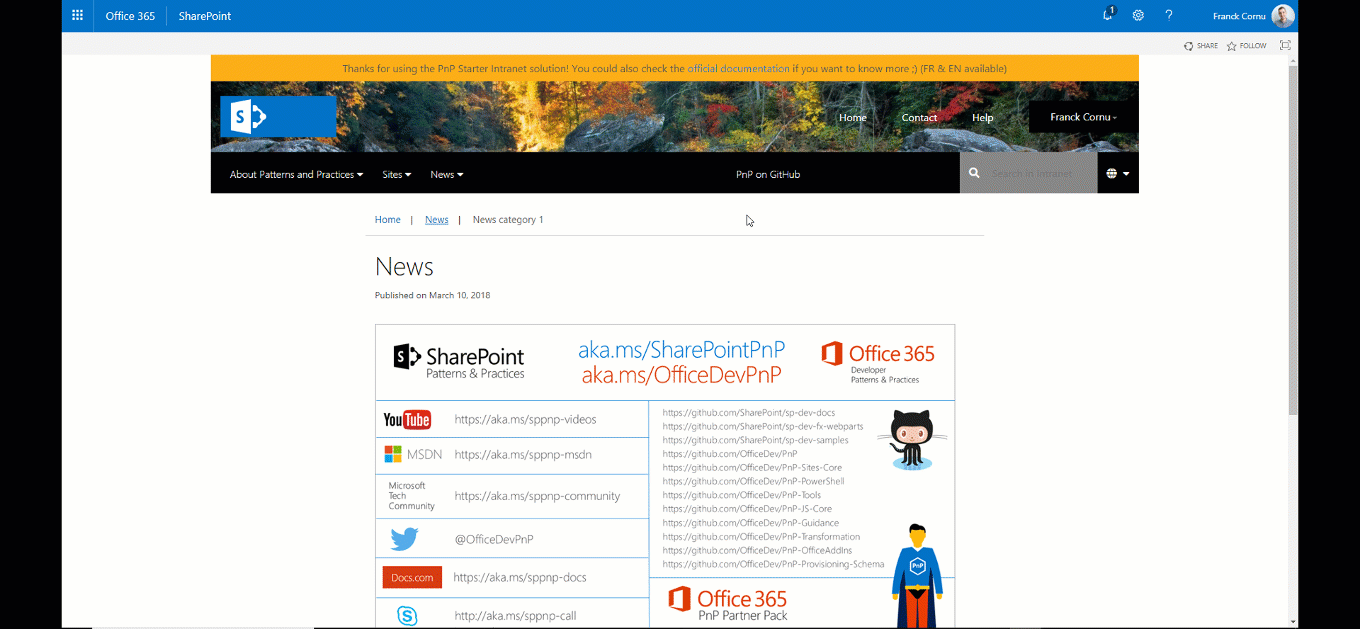The image size is (1360, 629).
Task: Expand the Sites navigation menu
Action: point(396,174)
